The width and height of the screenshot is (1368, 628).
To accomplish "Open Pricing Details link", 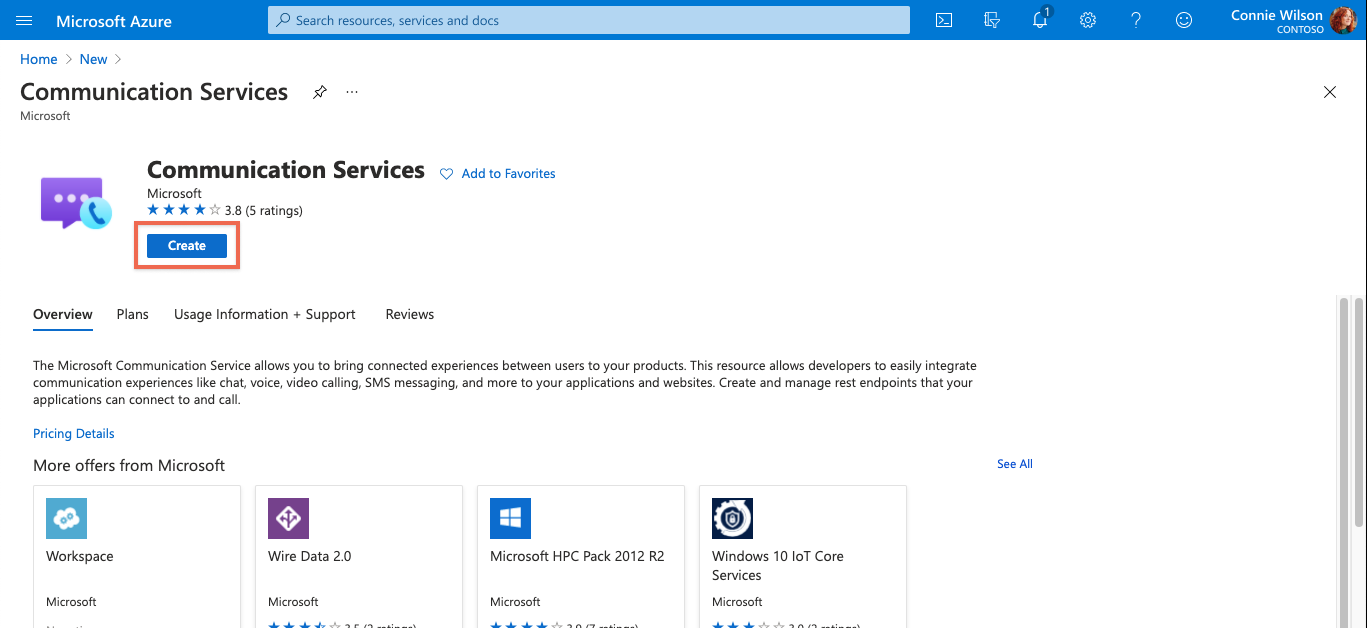I will [73, 433].
